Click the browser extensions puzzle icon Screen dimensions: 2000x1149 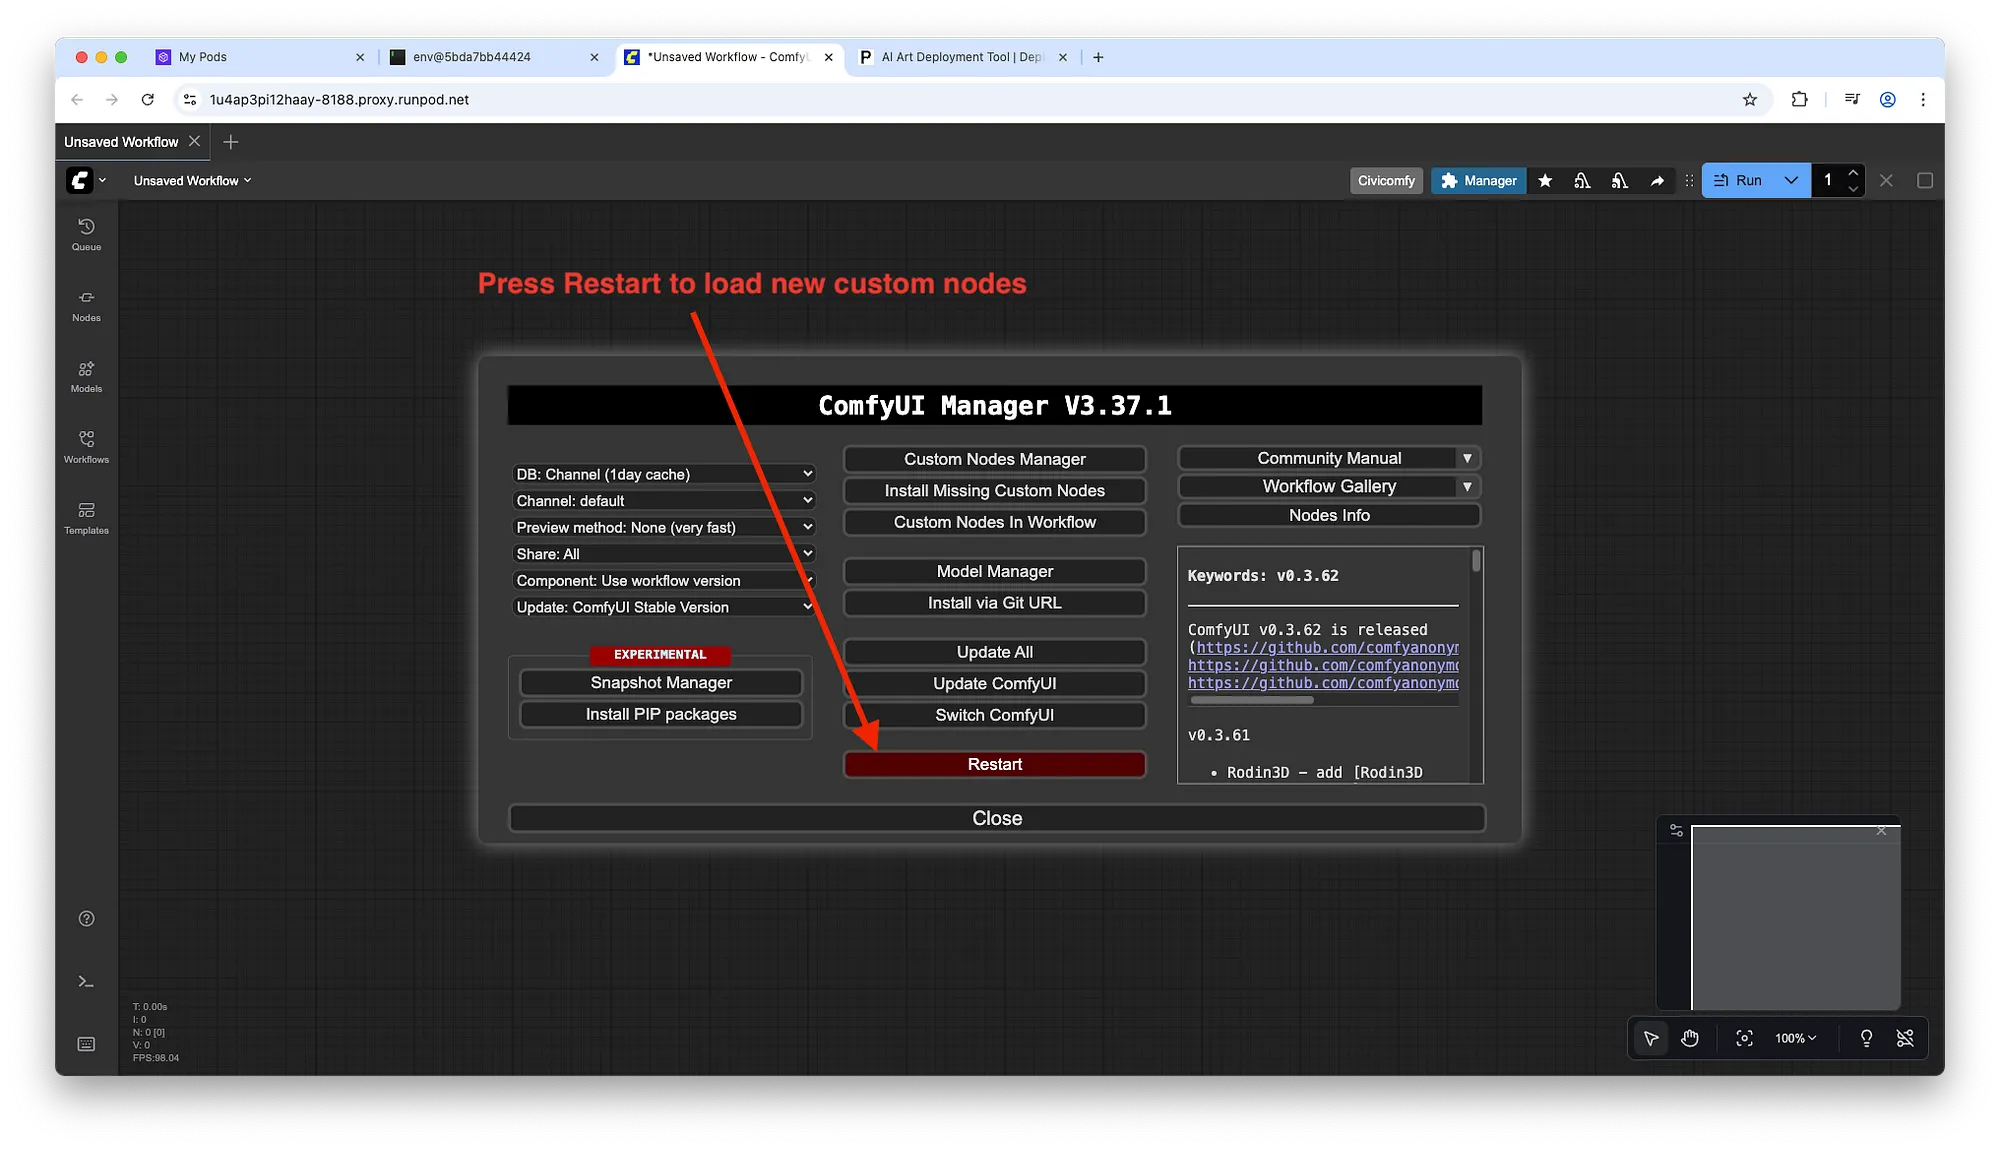point(1799,99)
